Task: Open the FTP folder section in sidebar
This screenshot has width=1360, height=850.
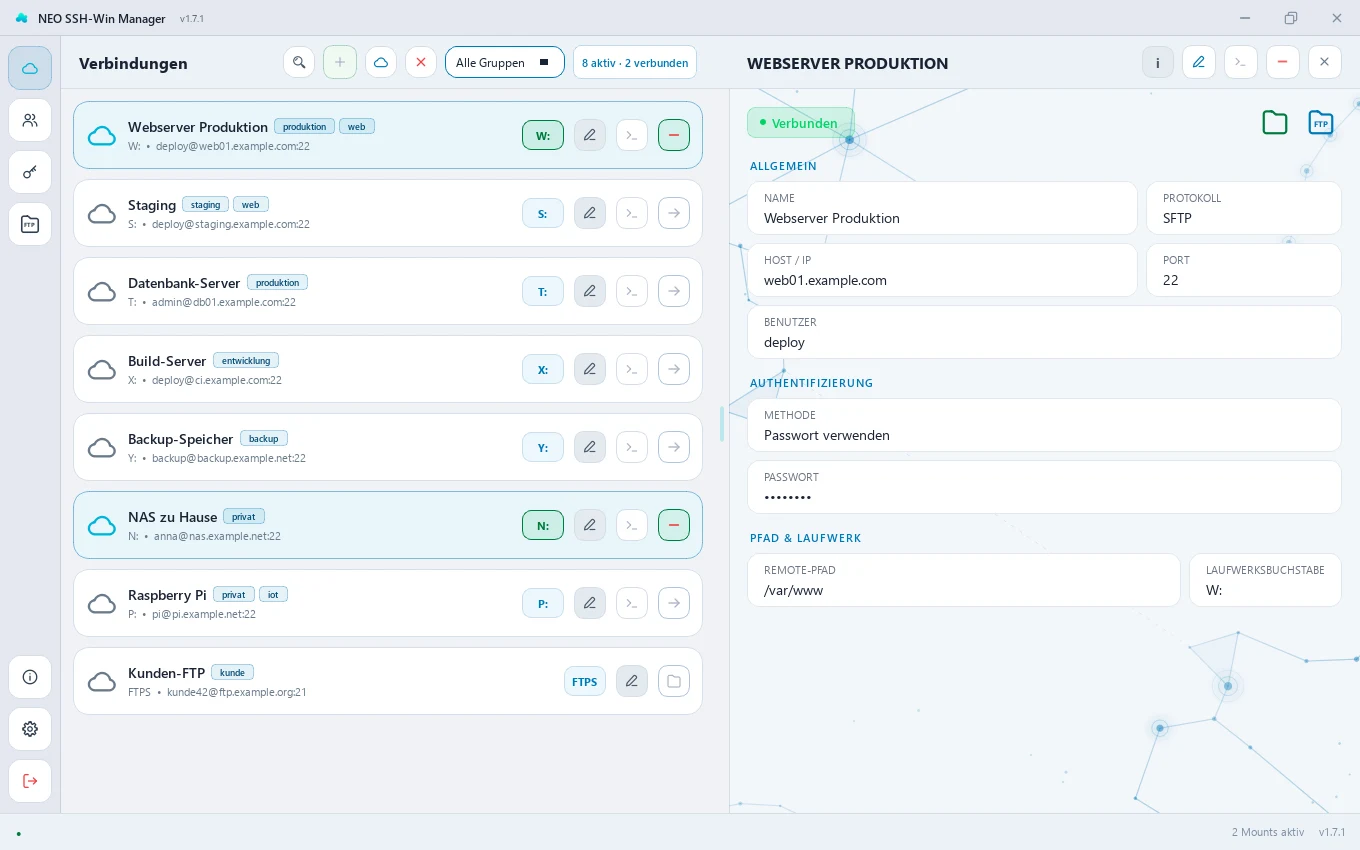Action: tap(30, 224)
